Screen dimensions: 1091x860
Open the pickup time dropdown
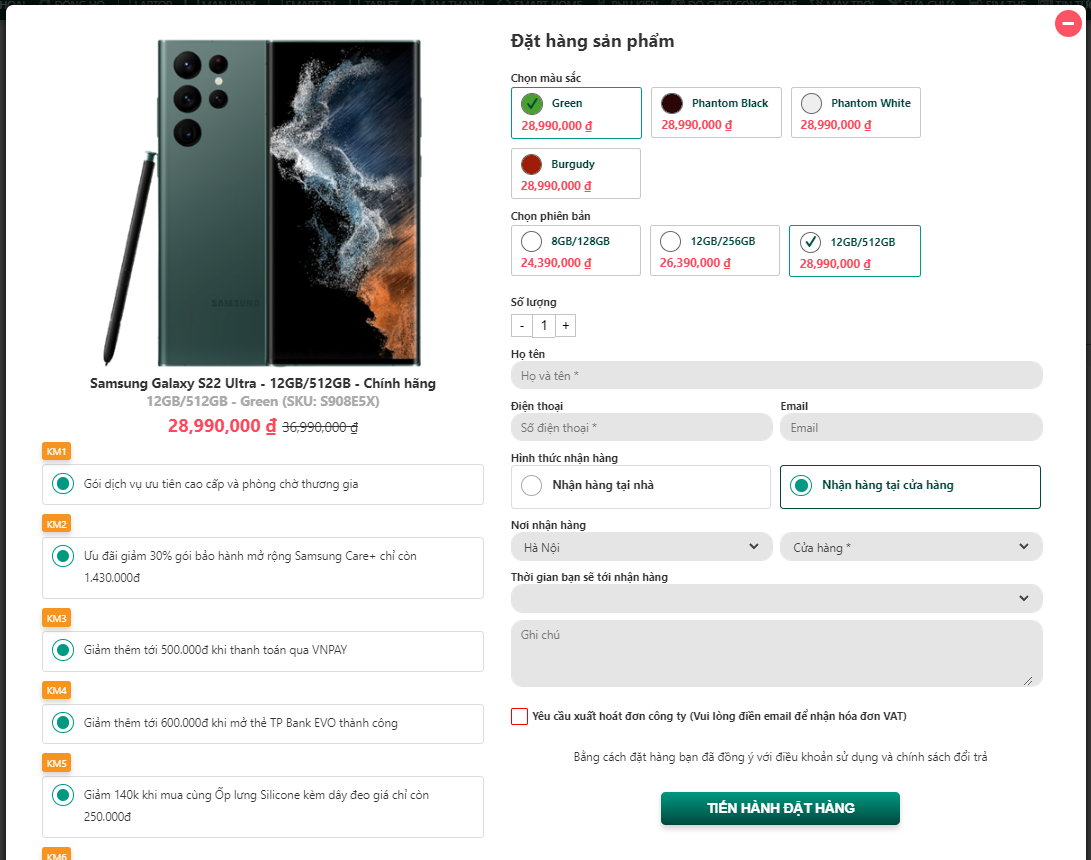776,598
